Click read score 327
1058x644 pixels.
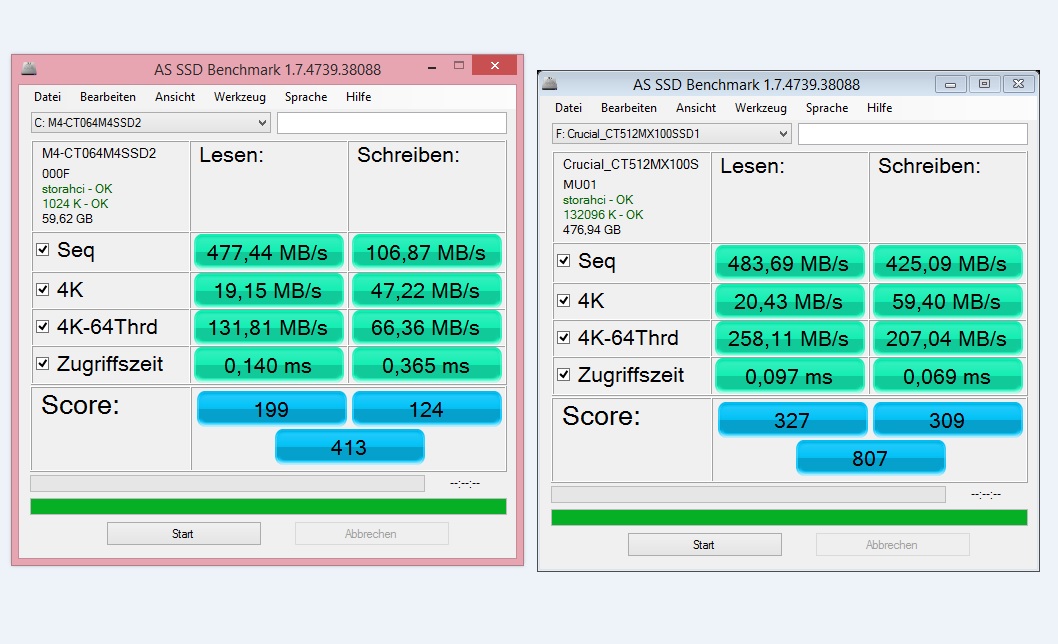coord(792,419)
